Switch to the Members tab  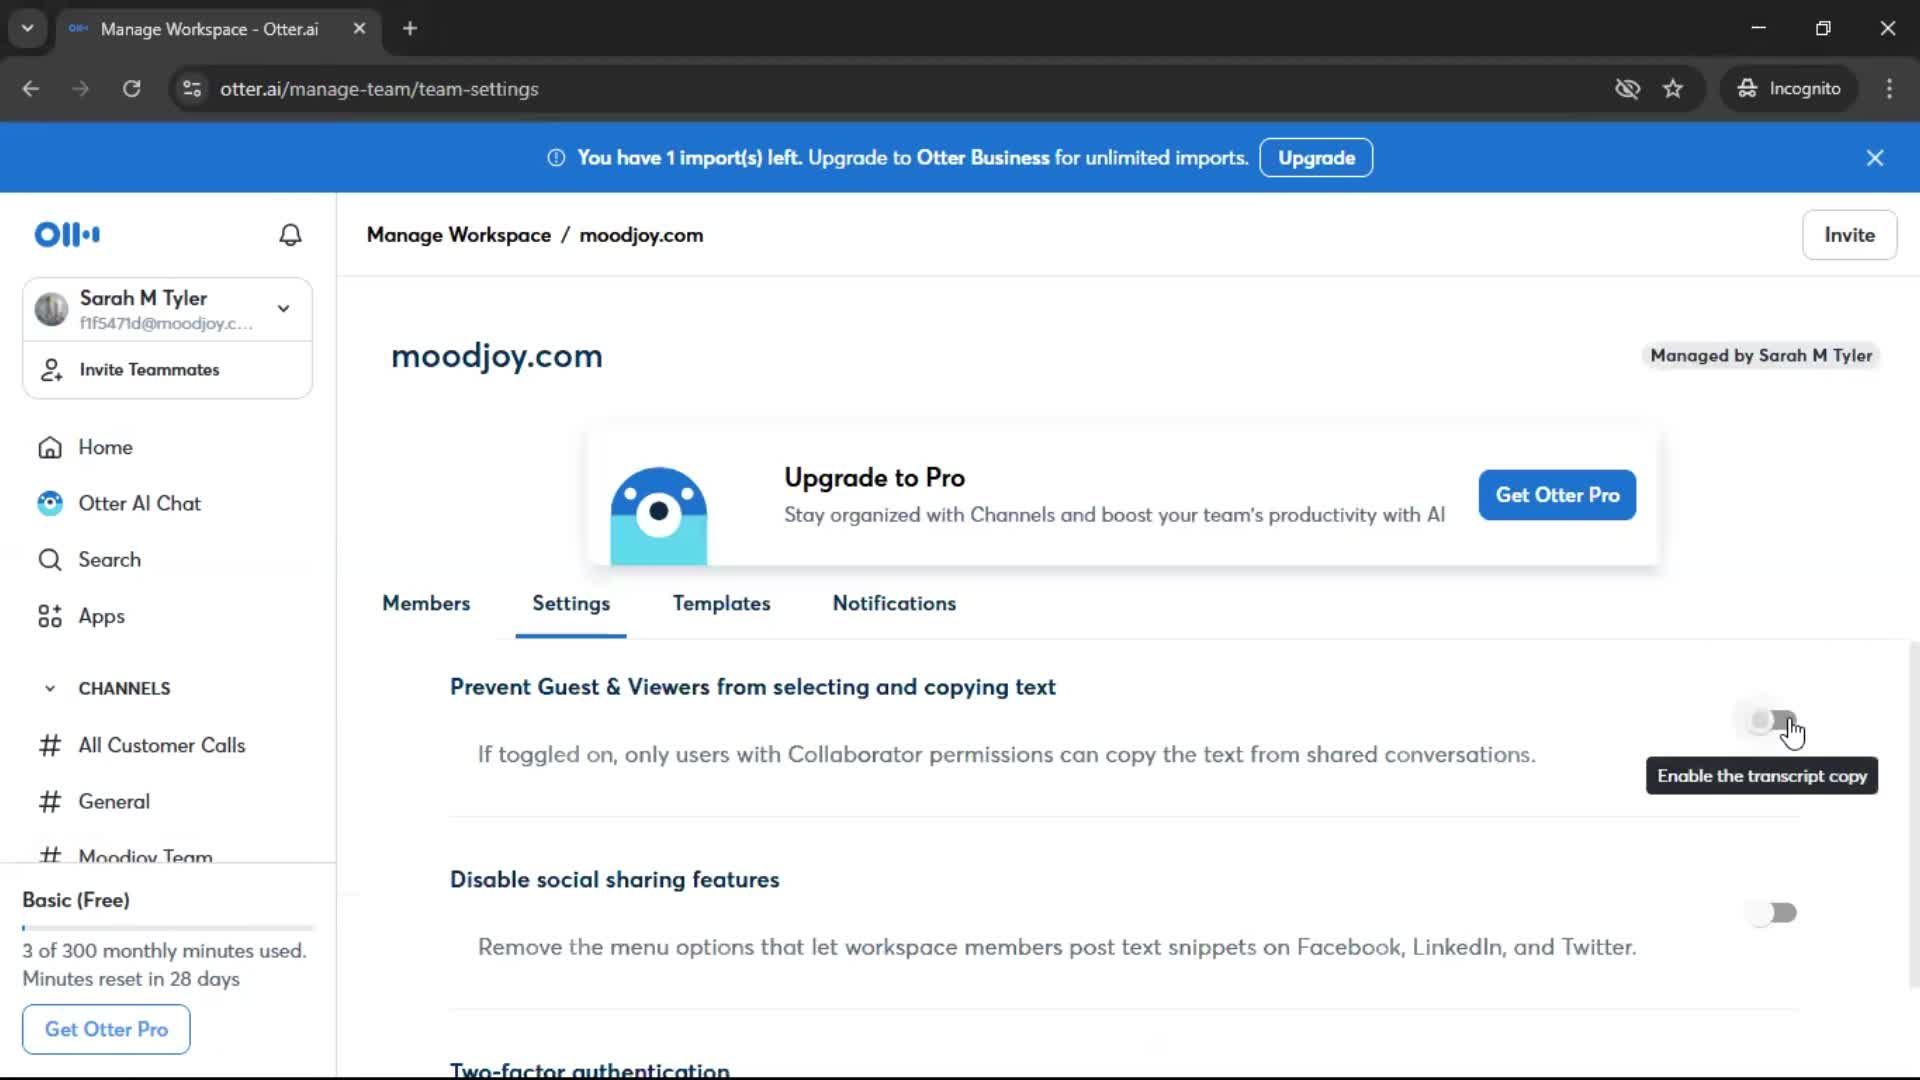click(426, 604)
